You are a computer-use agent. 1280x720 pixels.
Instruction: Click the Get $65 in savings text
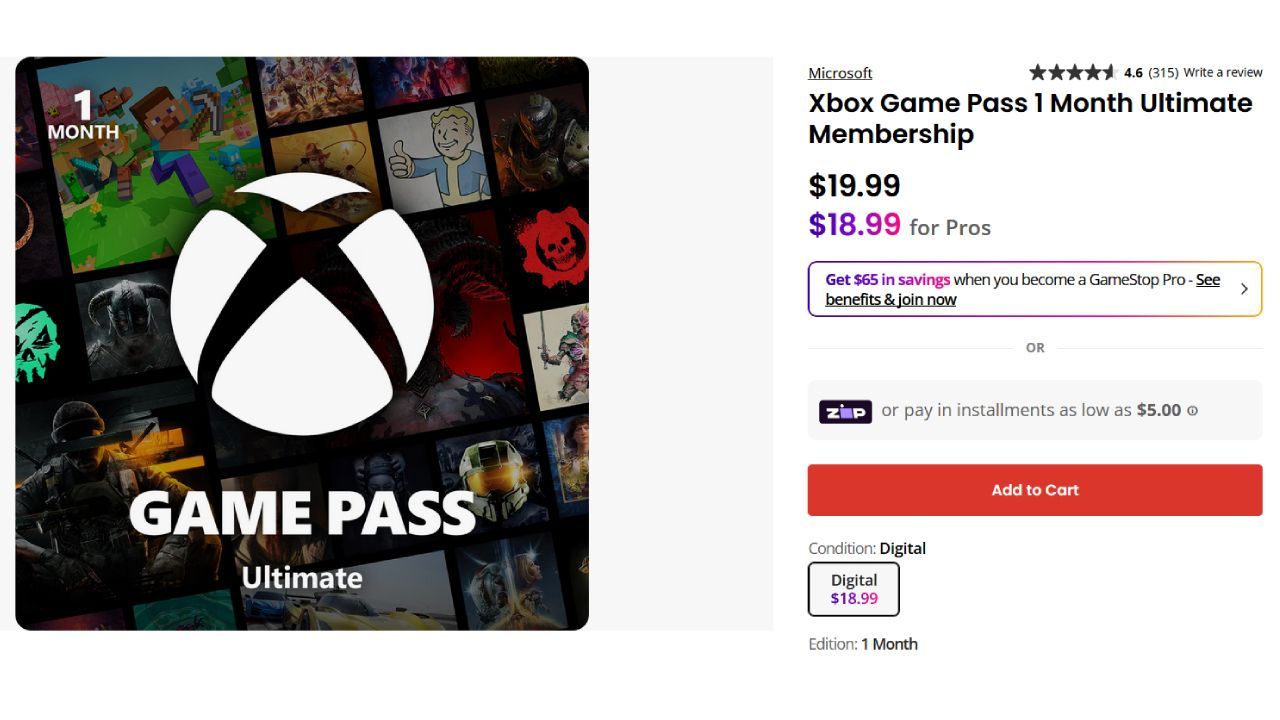887,280
